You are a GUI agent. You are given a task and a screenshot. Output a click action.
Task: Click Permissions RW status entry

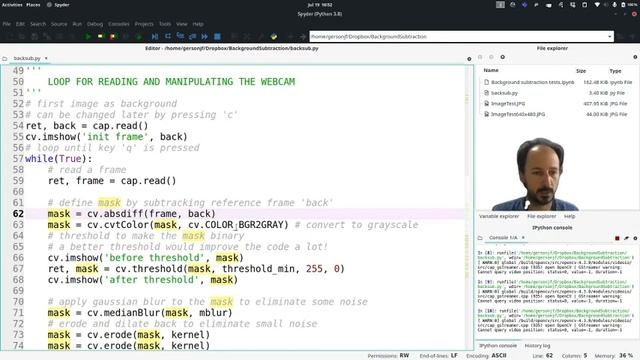[x=388, y=356]
